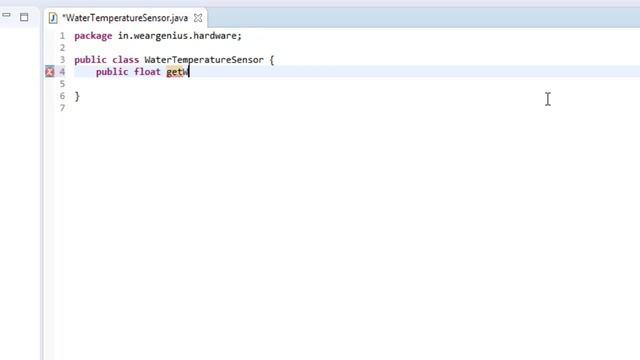Close the WaterTemperatureSensor.java tab
Image resolution: width=640 pixels, height=360 pixels.
tap(198, 18)
